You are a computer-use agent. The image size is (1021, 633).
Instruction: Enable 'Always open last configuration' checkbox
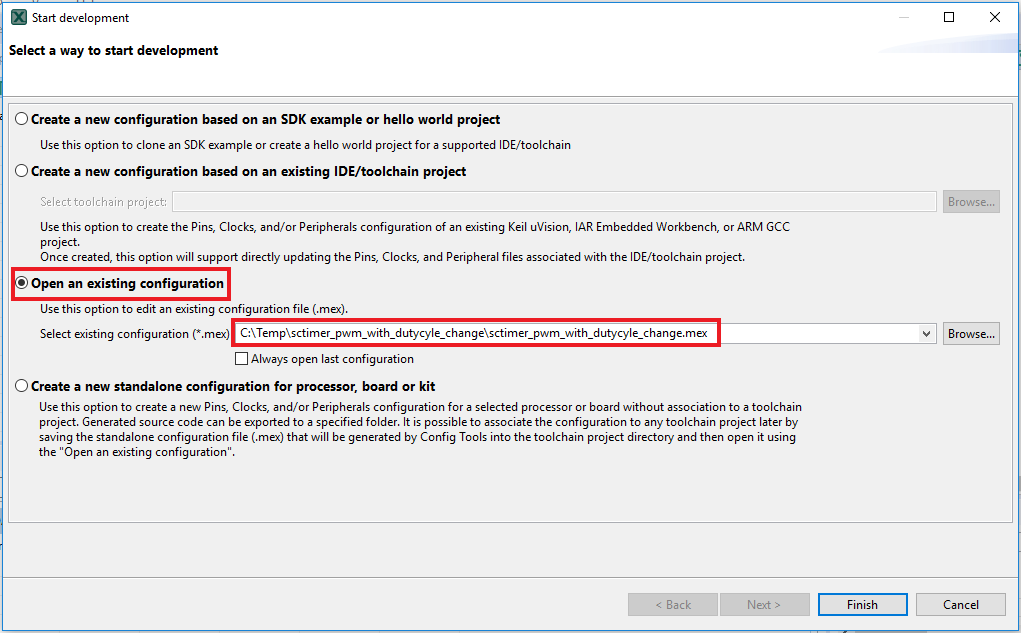click(x=241, y=359)
